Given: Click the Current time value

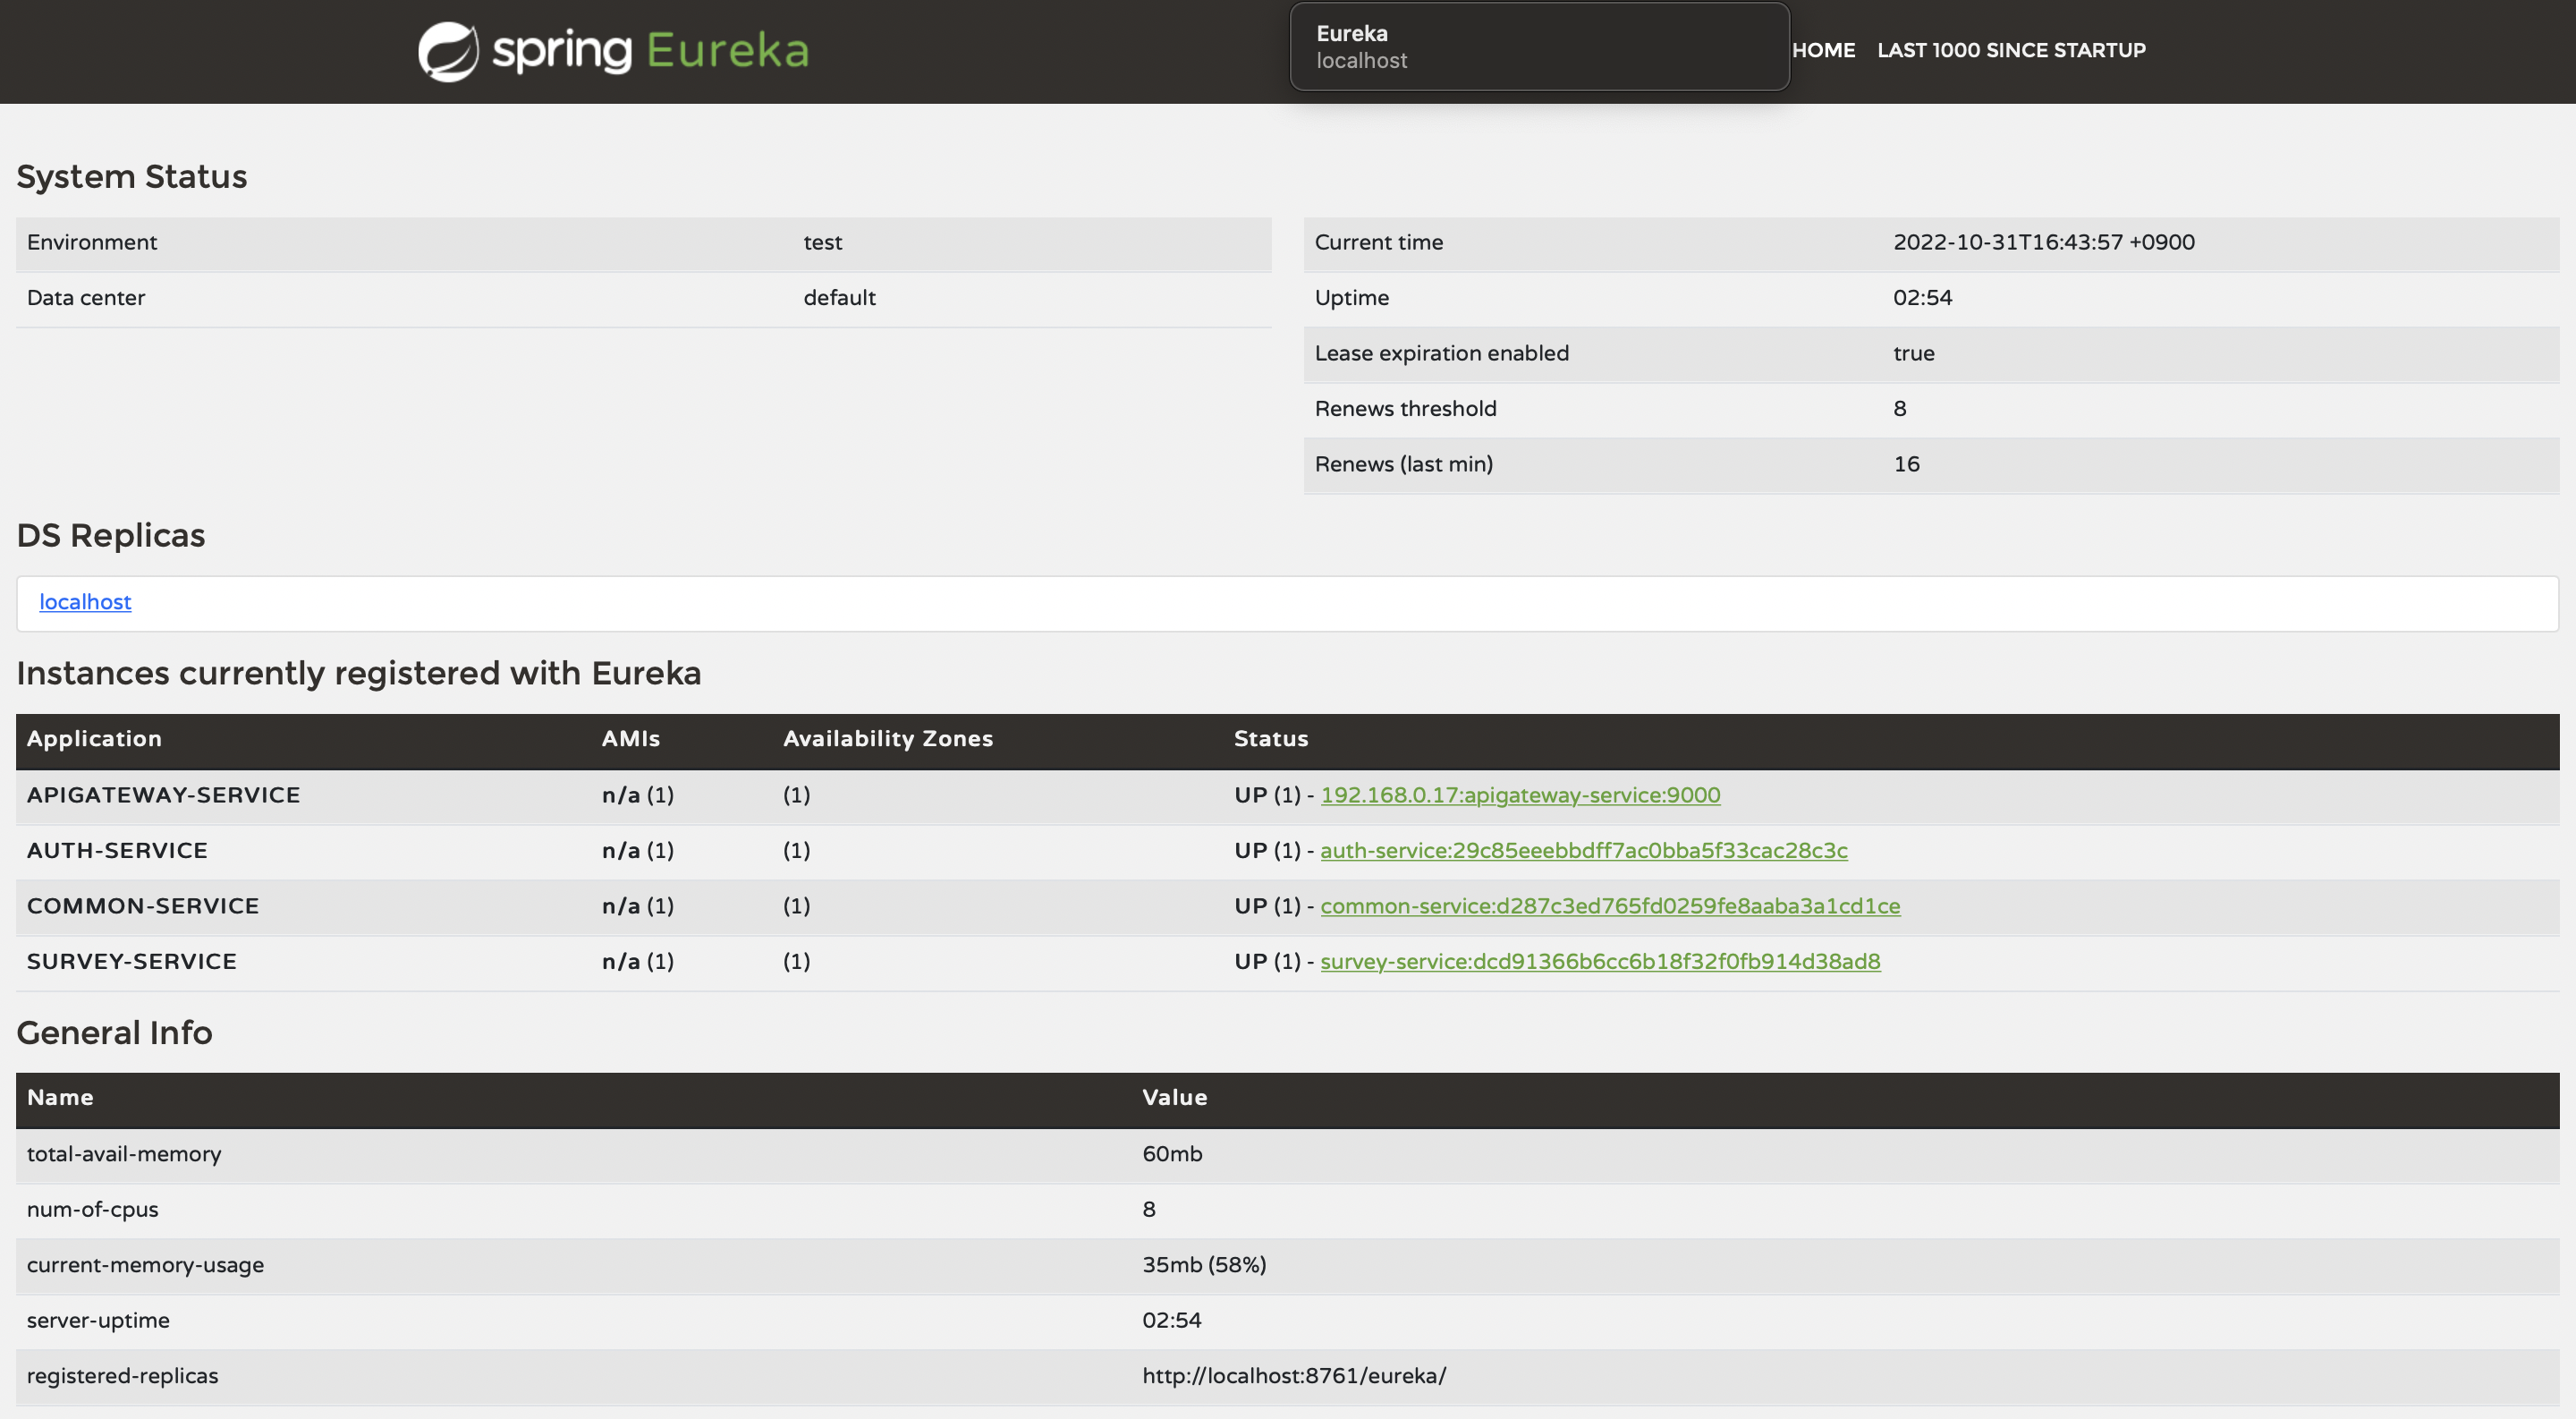Looking at the screenshot, I should pyautogui.click(x=2043, y=242).
